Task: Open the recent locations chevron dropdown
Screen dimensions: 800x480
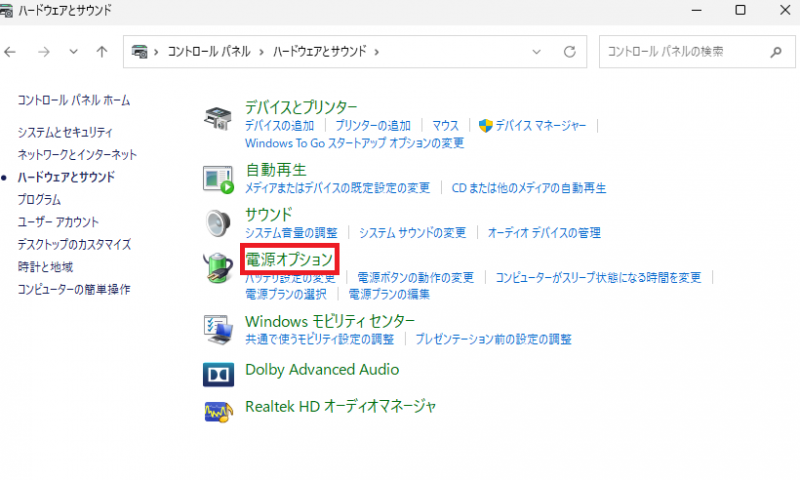Action: click(73, 51)
